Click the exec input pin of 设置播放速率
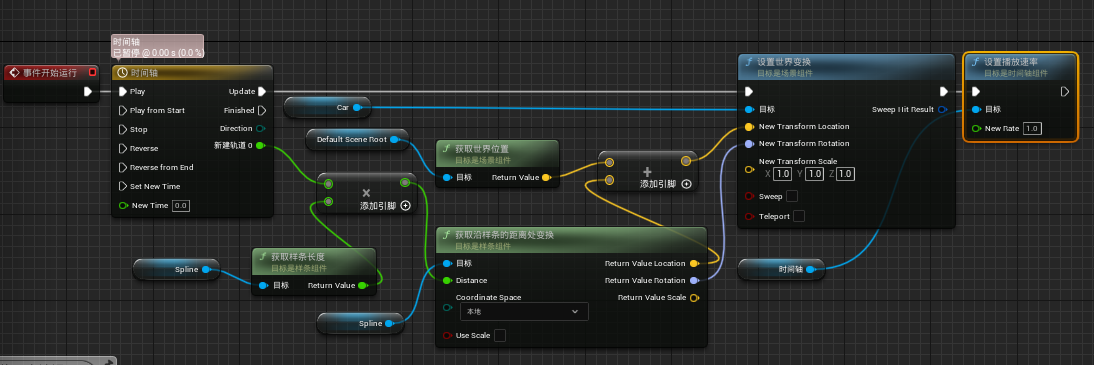Image resolution: width=1094 pixels, height=365 pixels. [x=976, y=91]
